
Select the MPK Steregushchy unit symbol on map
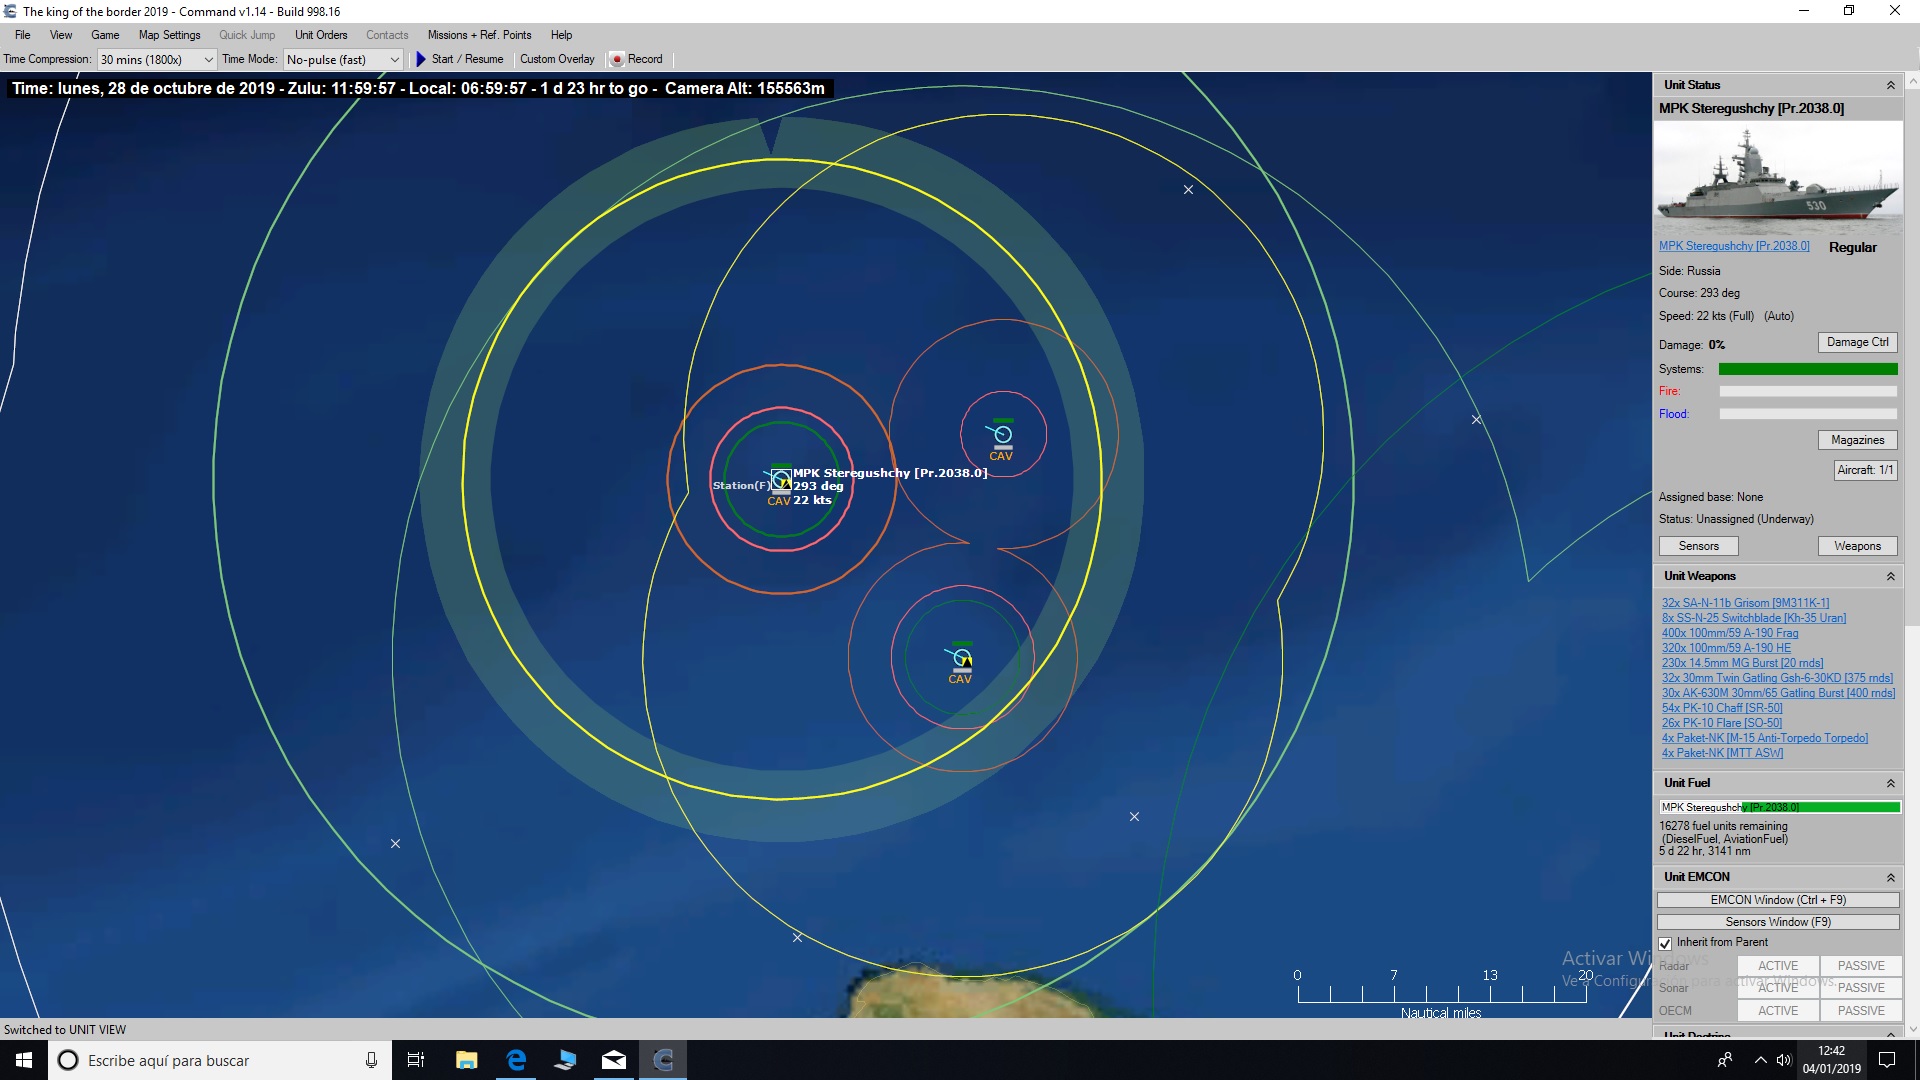point(780,480)
